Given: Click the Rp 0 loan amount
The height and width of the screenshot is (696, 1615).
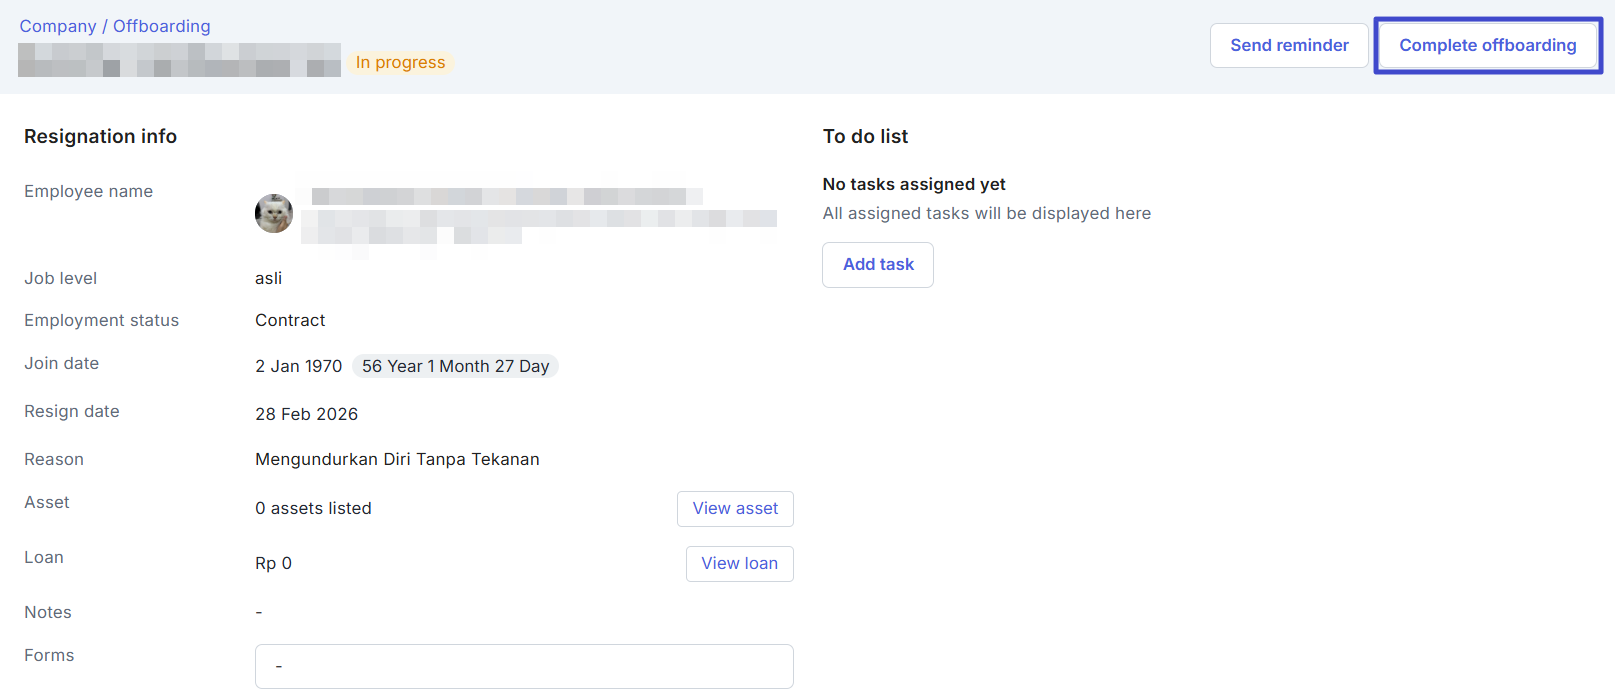Looking at the screenshot, I should tap(273, 563).
